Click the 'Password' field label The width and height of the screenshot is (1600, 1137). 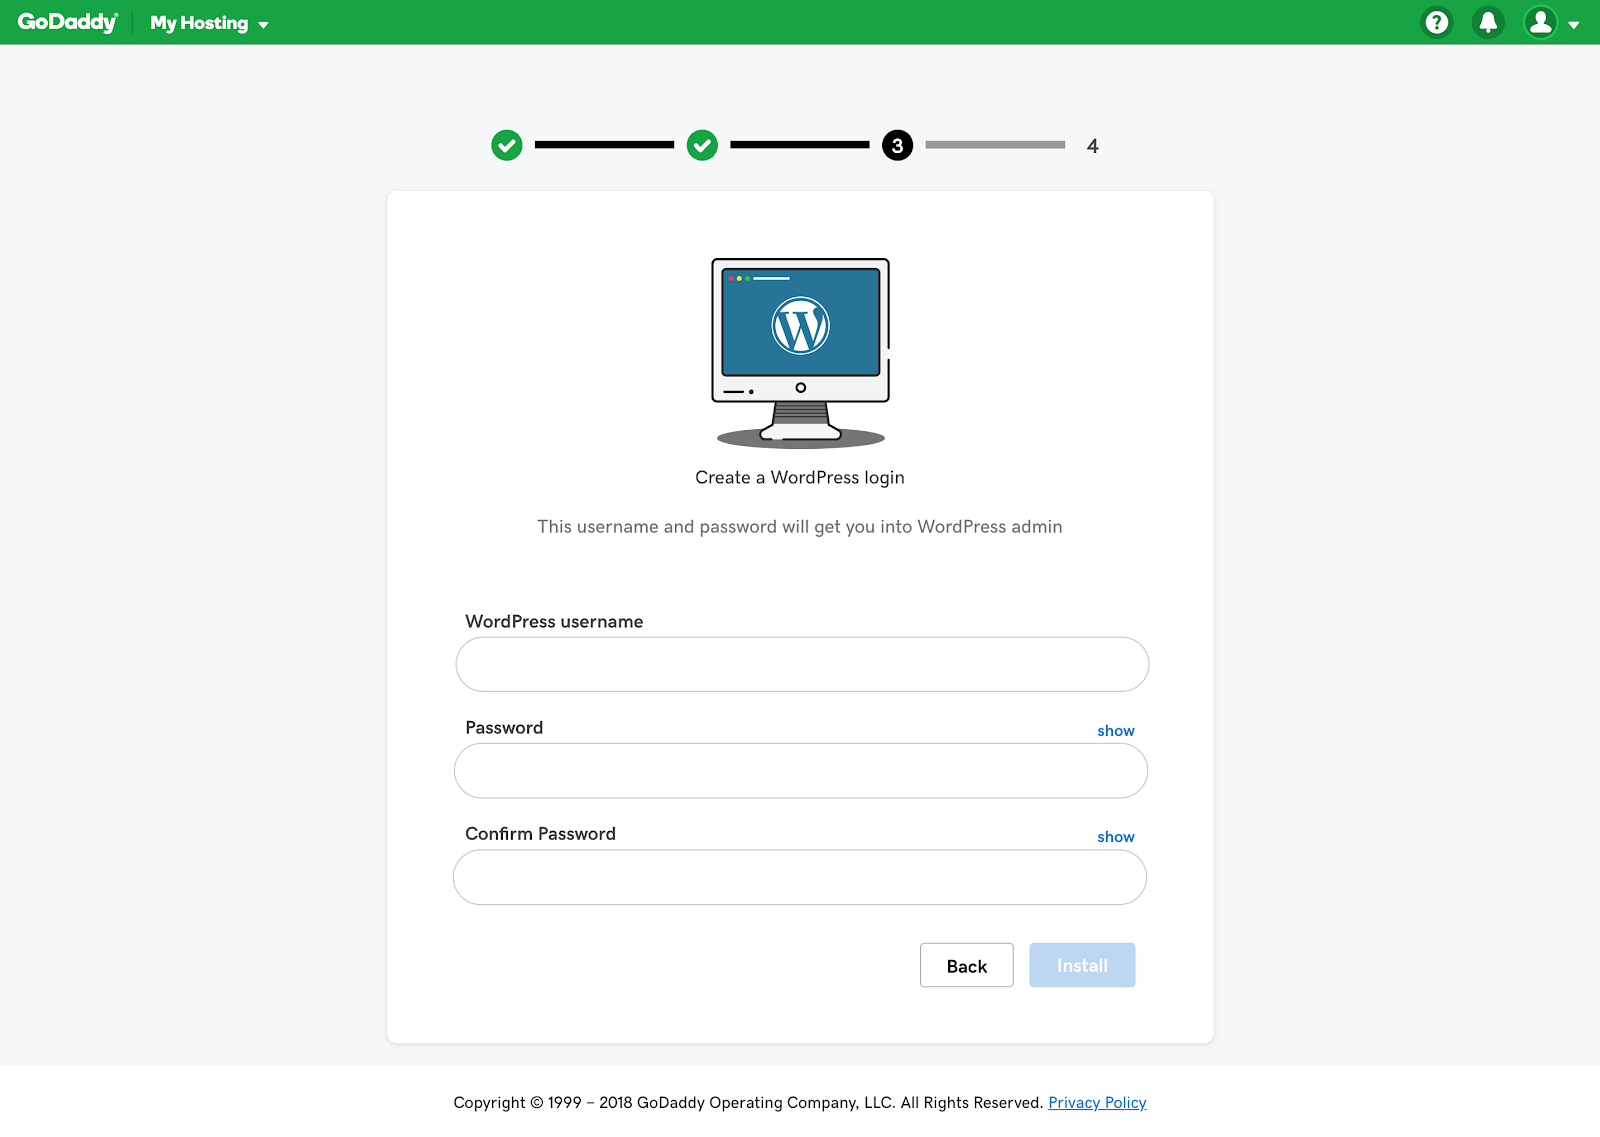pyautogui.click(x=504, y=727)
